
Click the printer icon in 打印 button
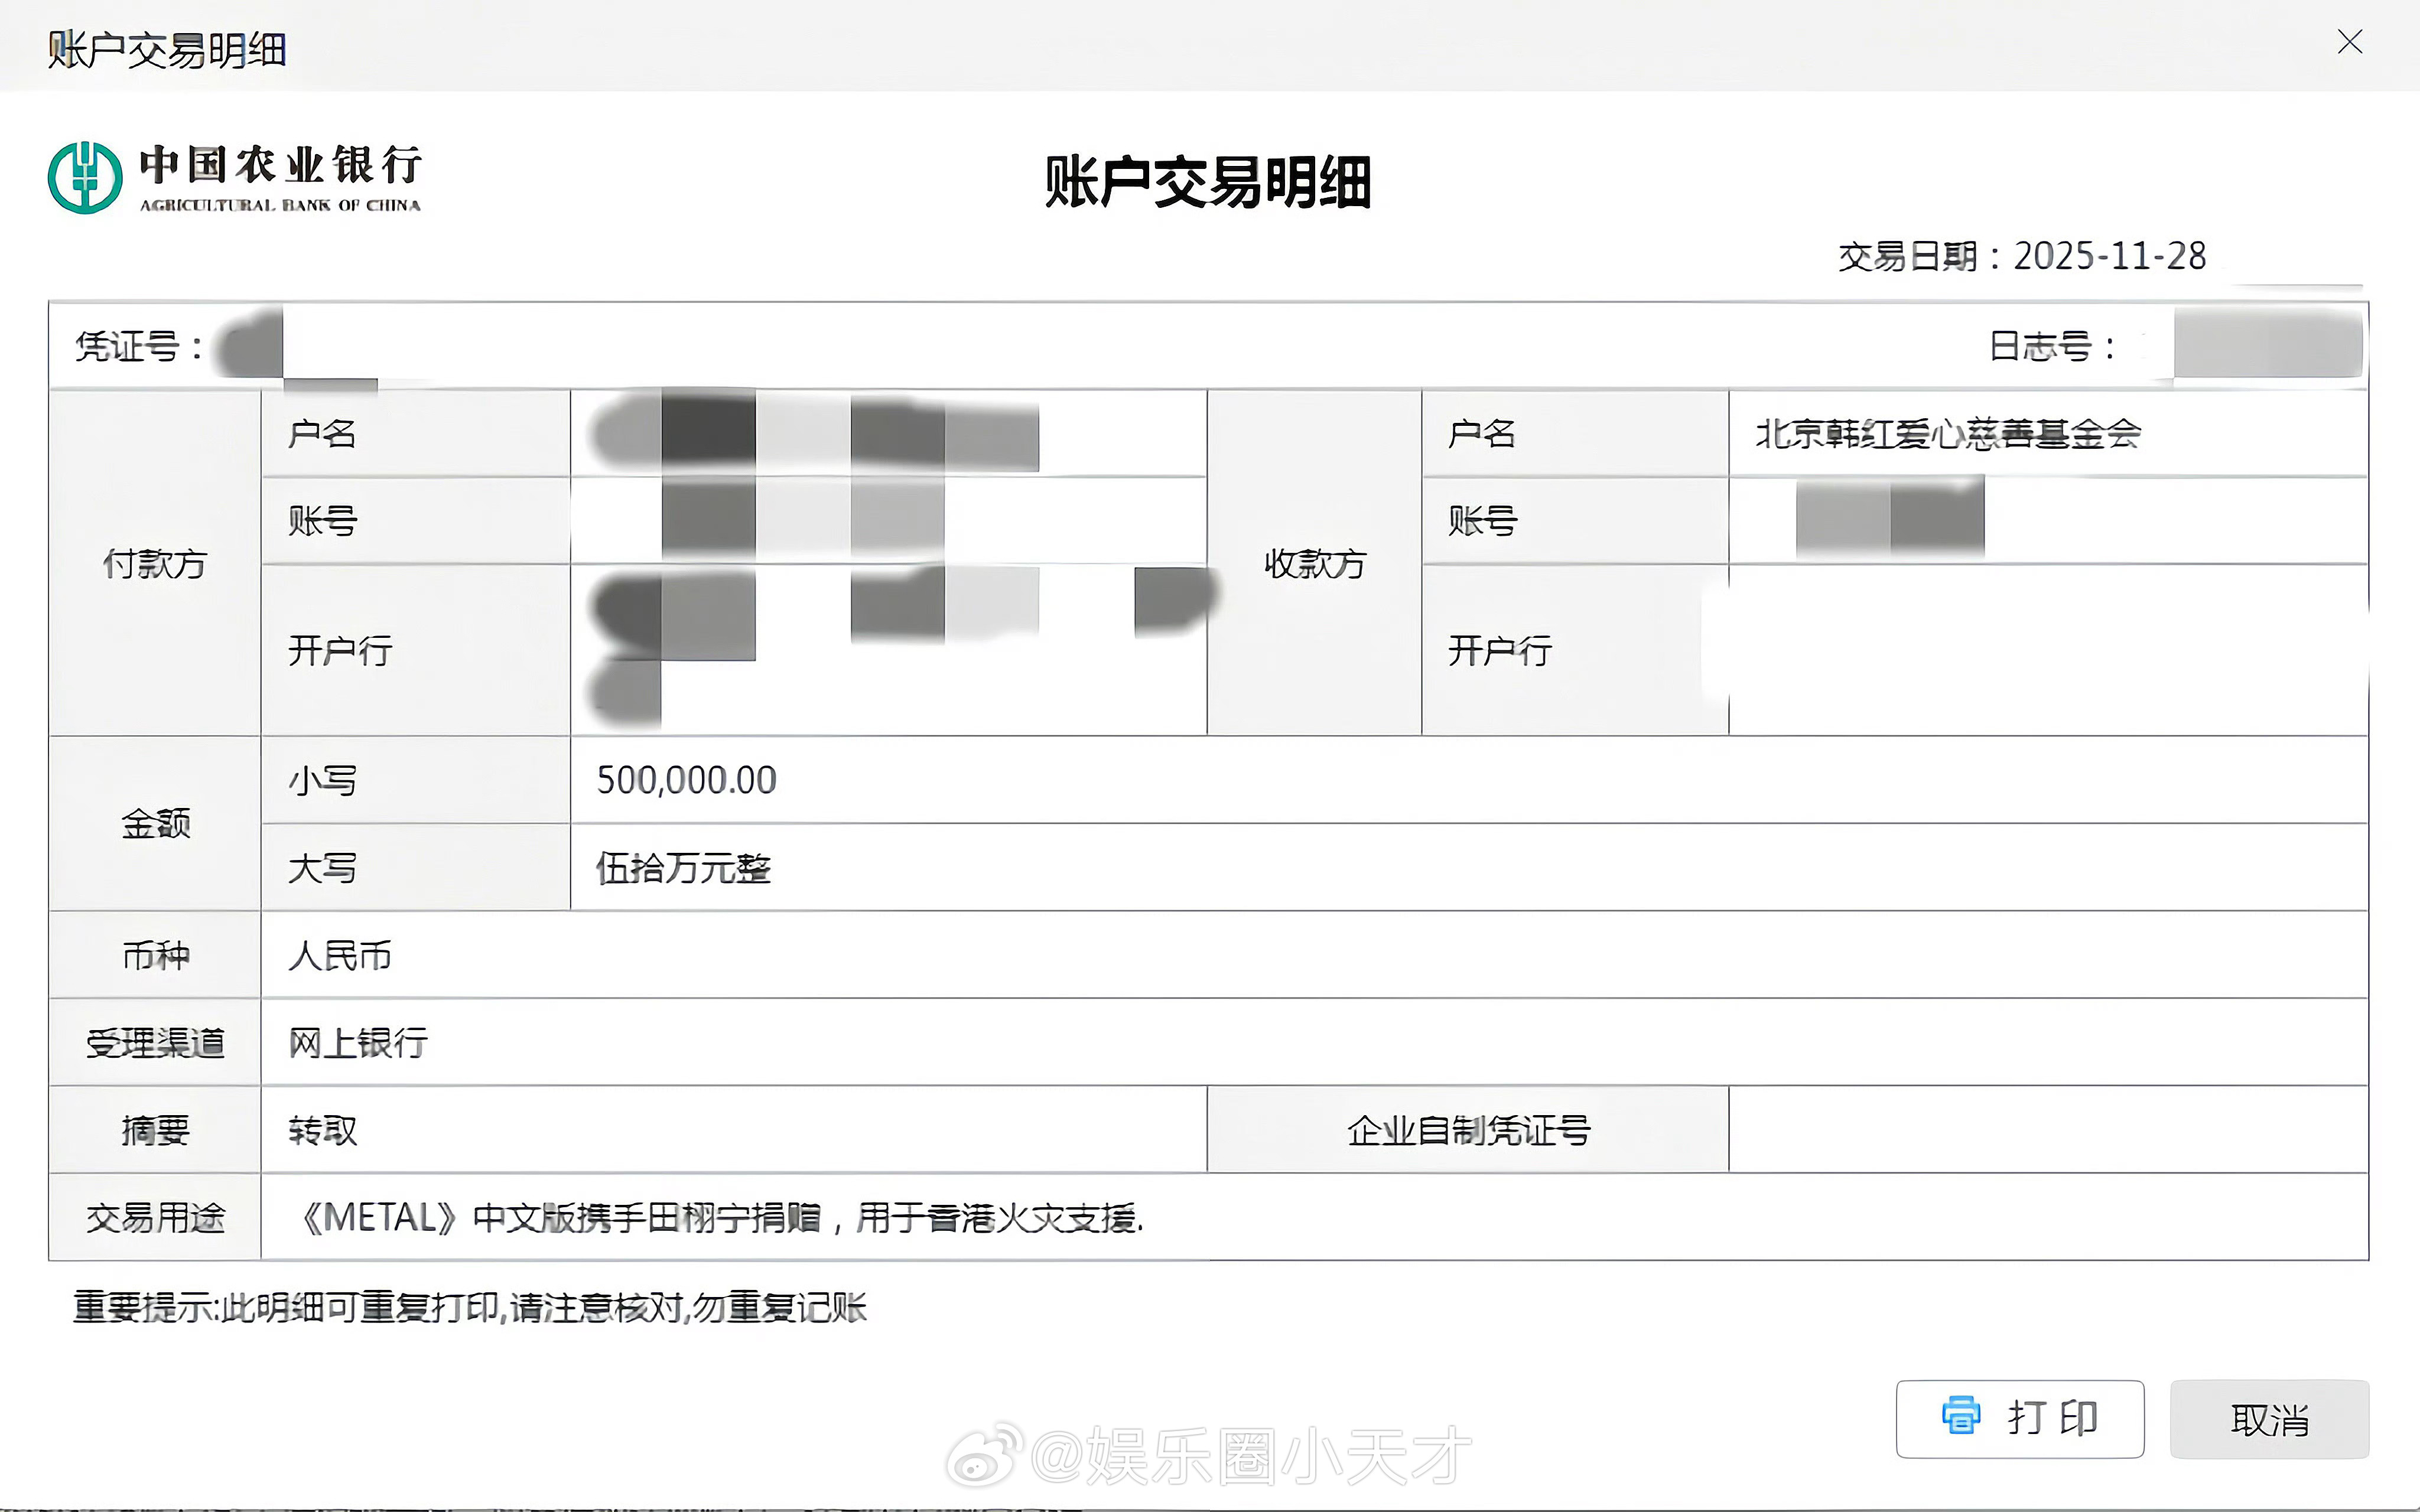pos(1960,1416)
